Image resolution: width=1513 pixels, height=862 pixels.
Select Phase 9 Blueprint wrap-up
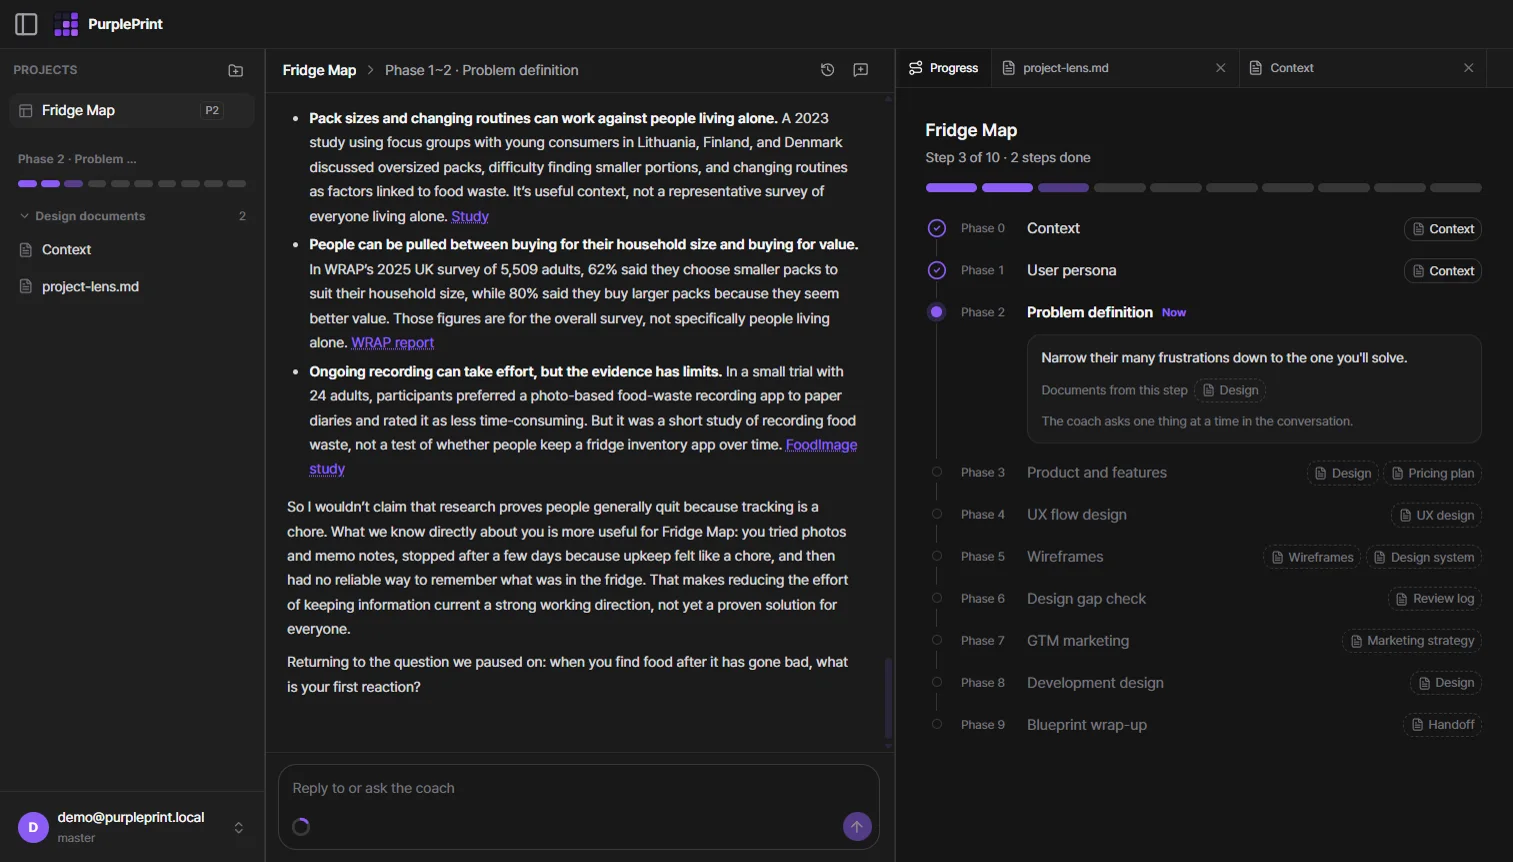point(1087,725)
